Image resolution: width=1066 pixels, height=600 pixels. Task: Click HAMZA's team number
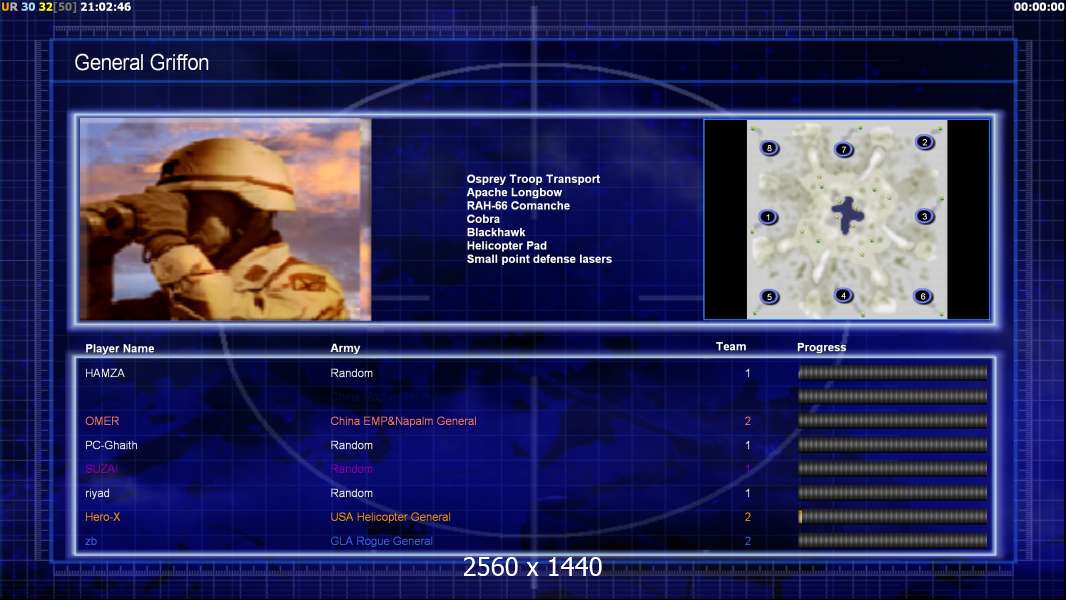pos(748,373)
